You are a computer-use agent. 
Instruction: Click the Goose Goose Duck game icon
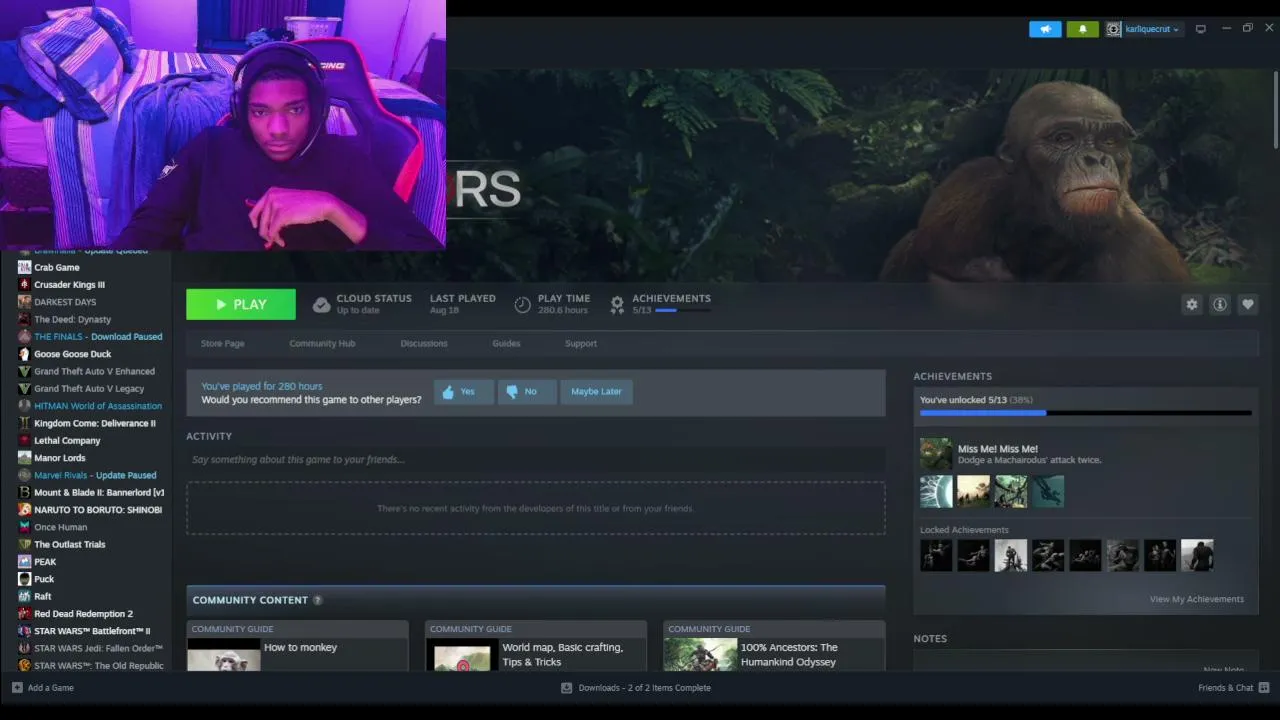coord(24,354)
